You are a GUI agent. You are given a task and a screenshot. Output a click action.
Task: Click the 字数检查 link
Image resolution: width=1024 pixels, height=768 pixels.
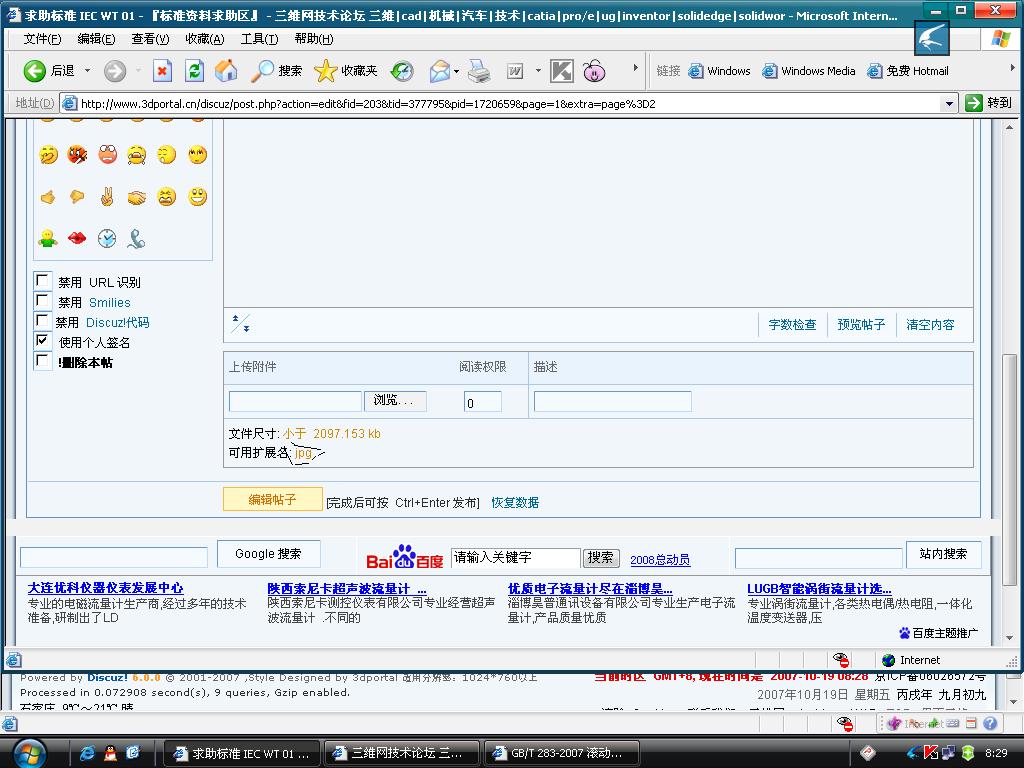tap(792, 325)
